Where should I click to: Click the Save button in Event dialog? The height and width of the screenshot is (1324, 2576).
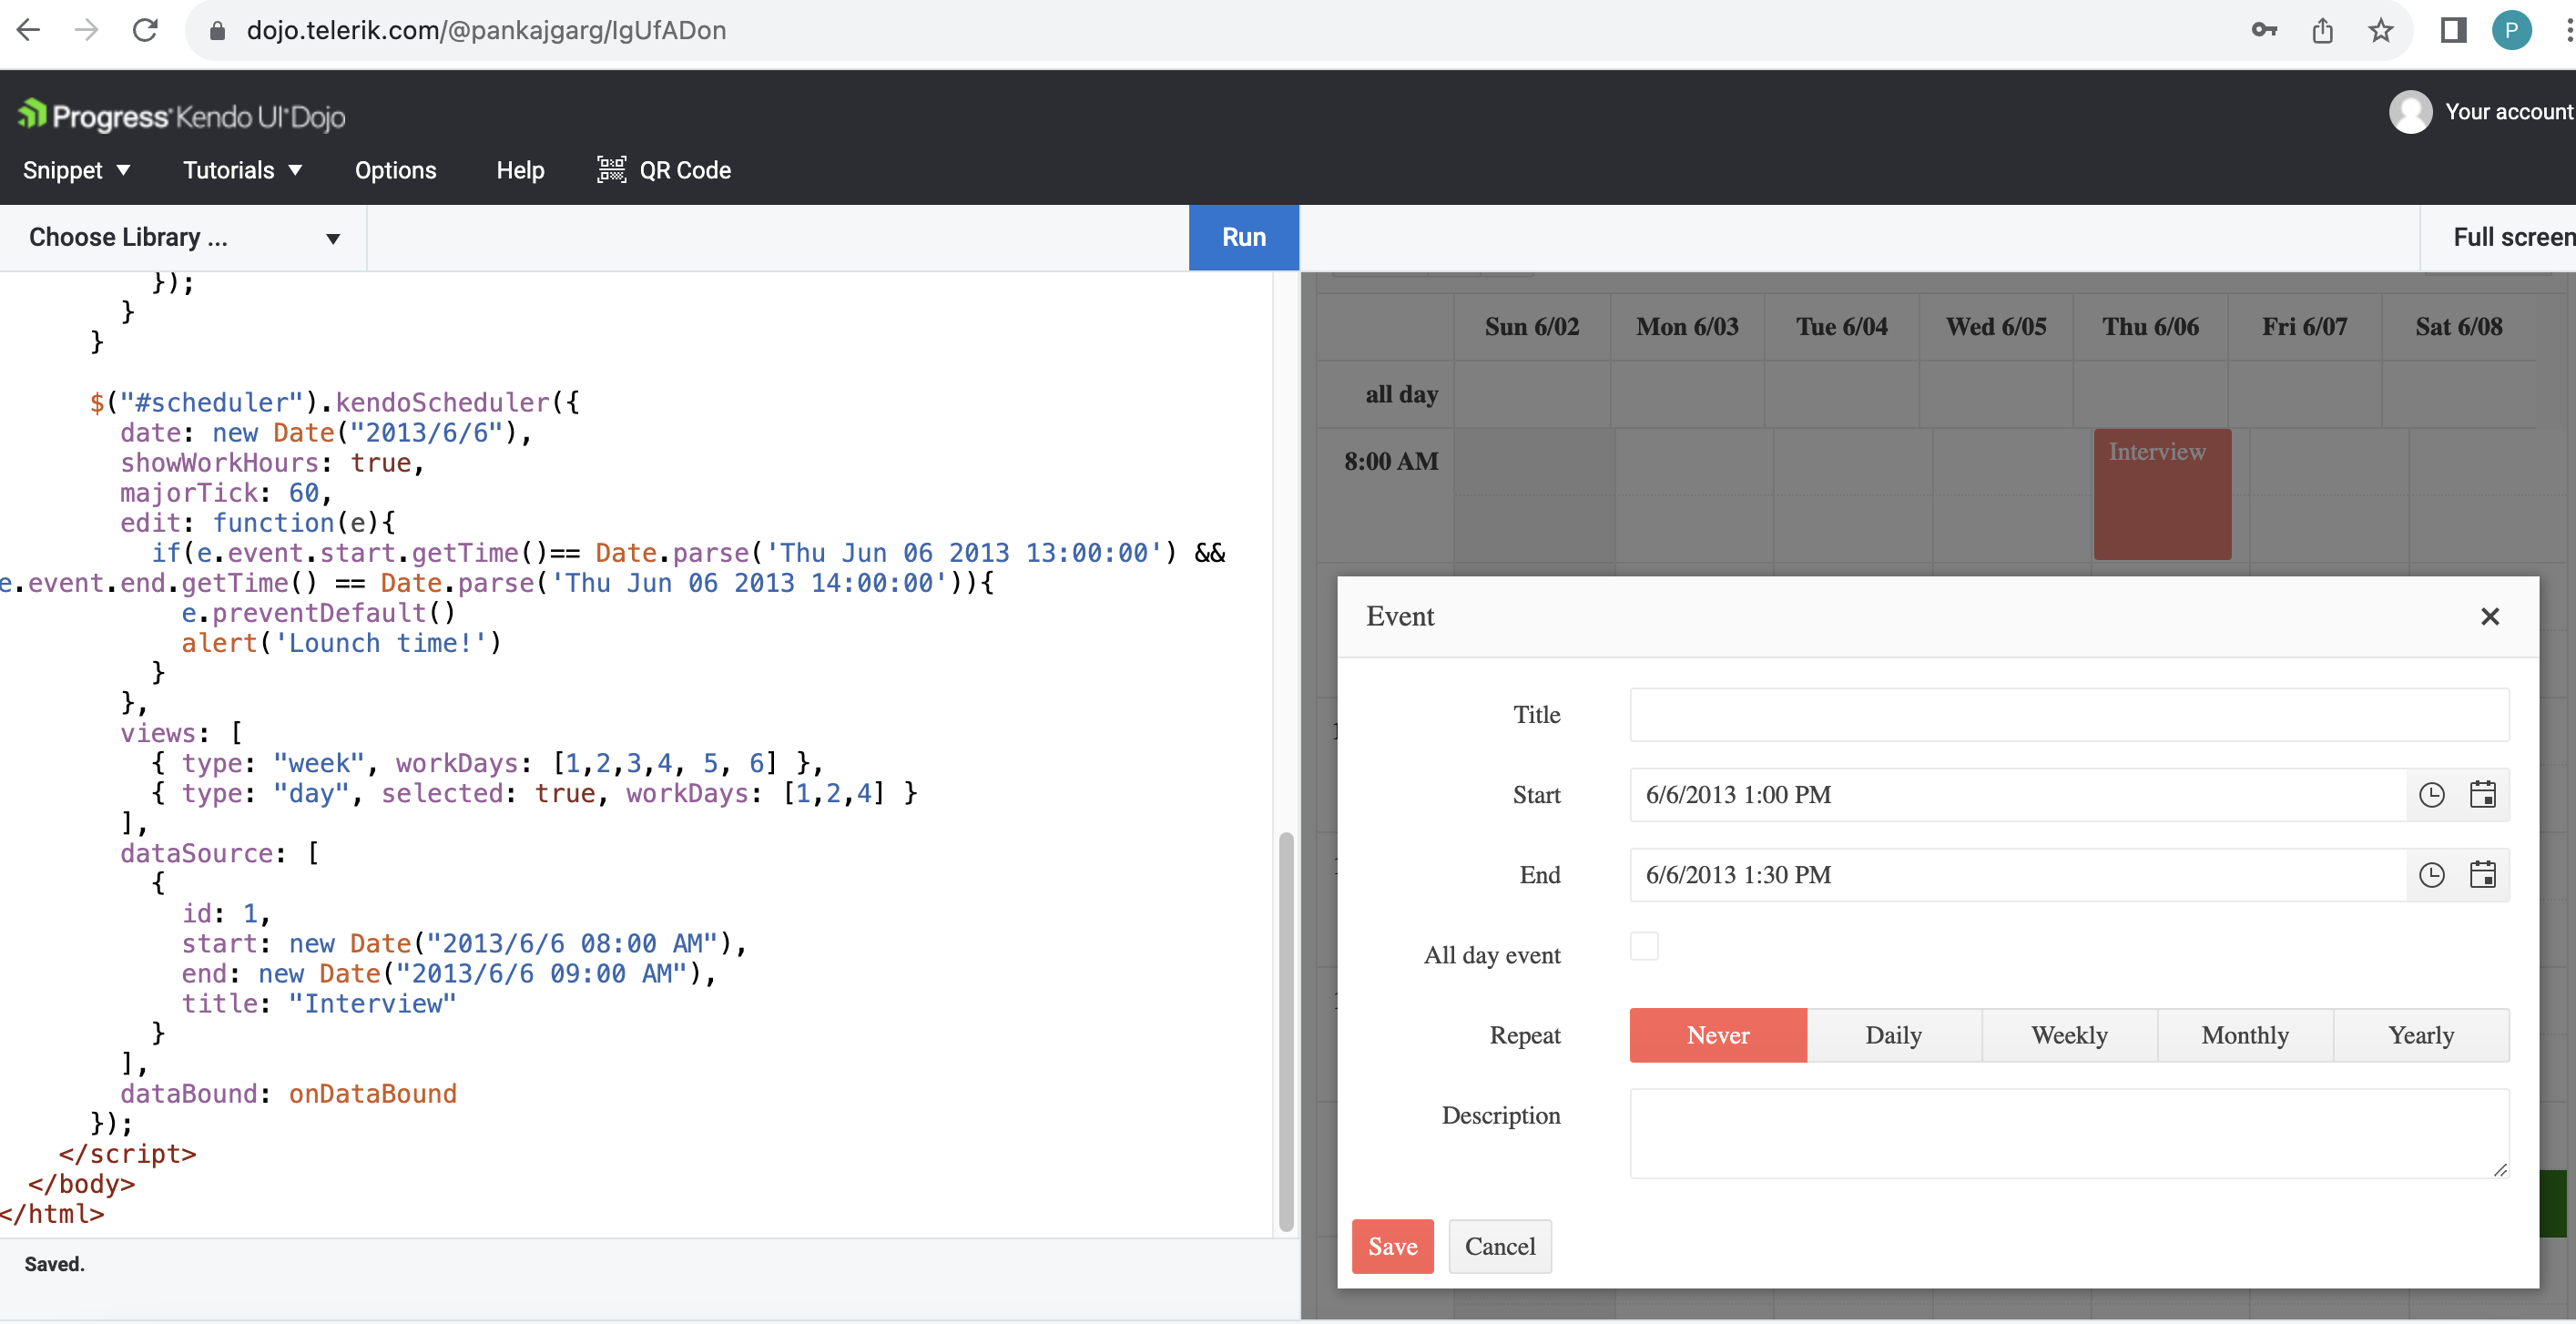pos(1392,1246)
